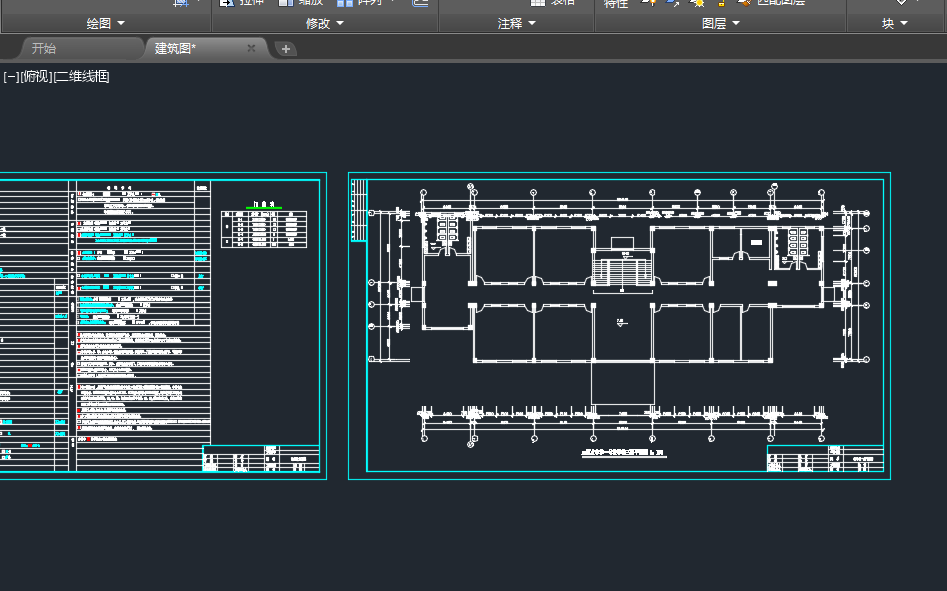Expand the 块 (Block) panel dropdown
The image size is (947, 591).
pos(894,23)
